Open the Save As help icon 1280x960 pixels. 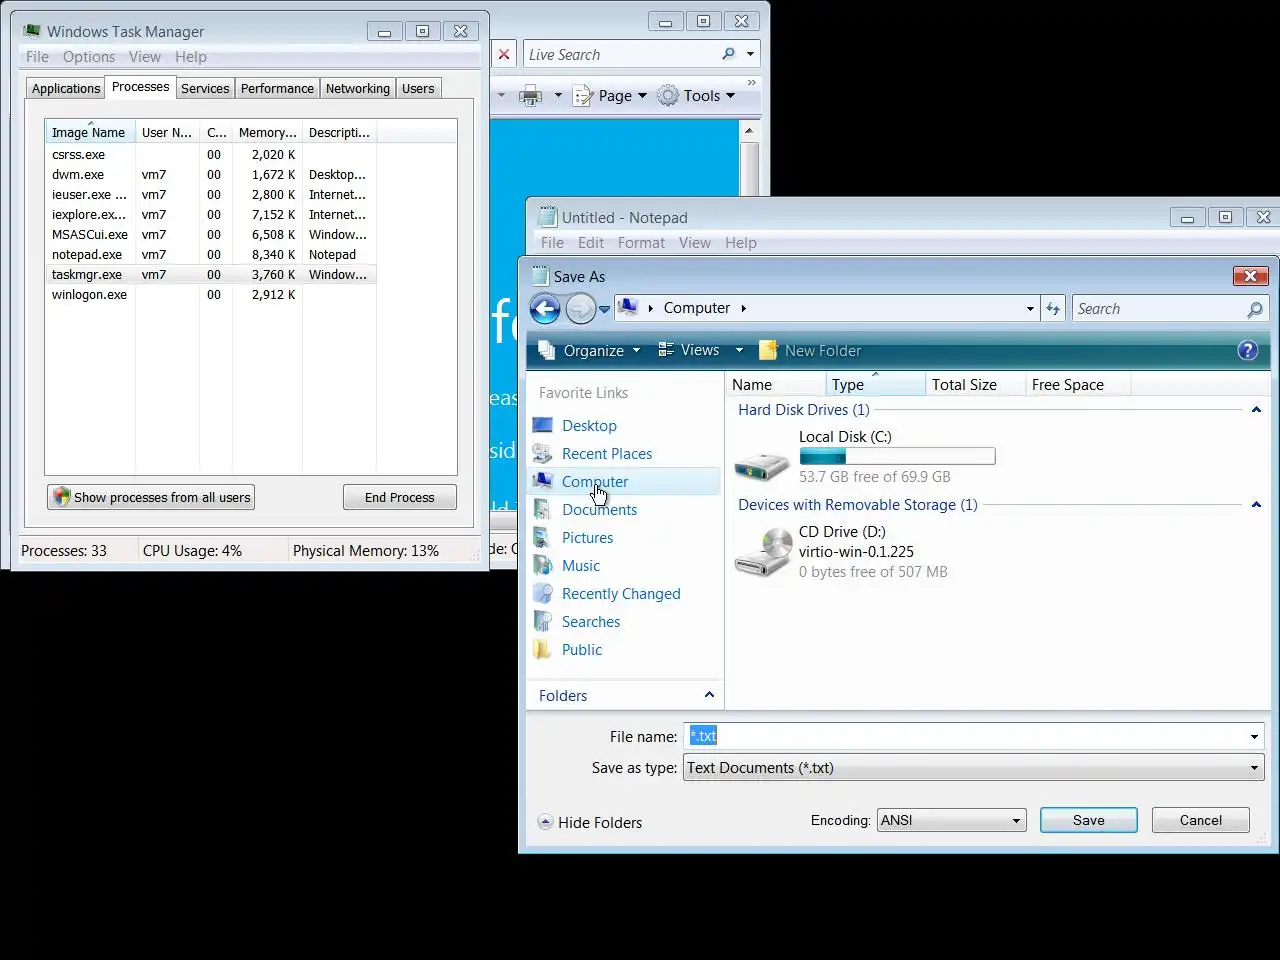tap(1247, 350)
